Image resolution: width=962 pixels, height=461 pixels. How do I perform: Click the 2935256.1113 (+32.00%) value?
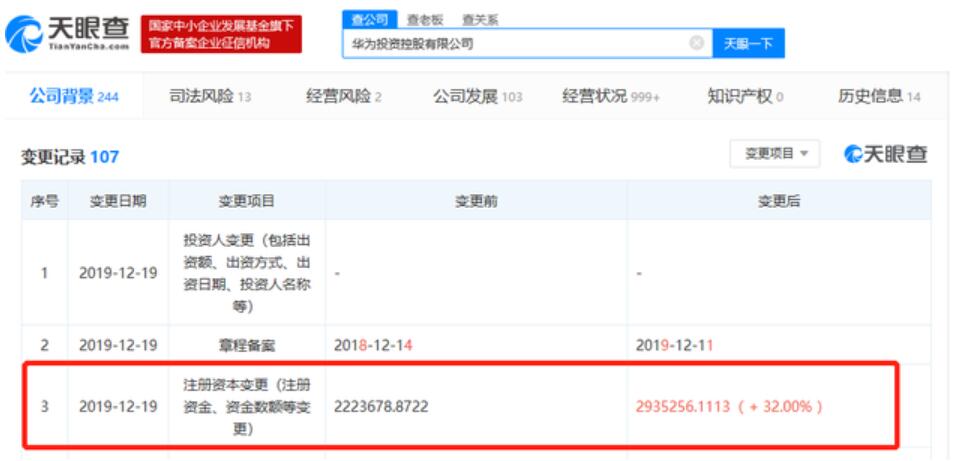(729, 407)
